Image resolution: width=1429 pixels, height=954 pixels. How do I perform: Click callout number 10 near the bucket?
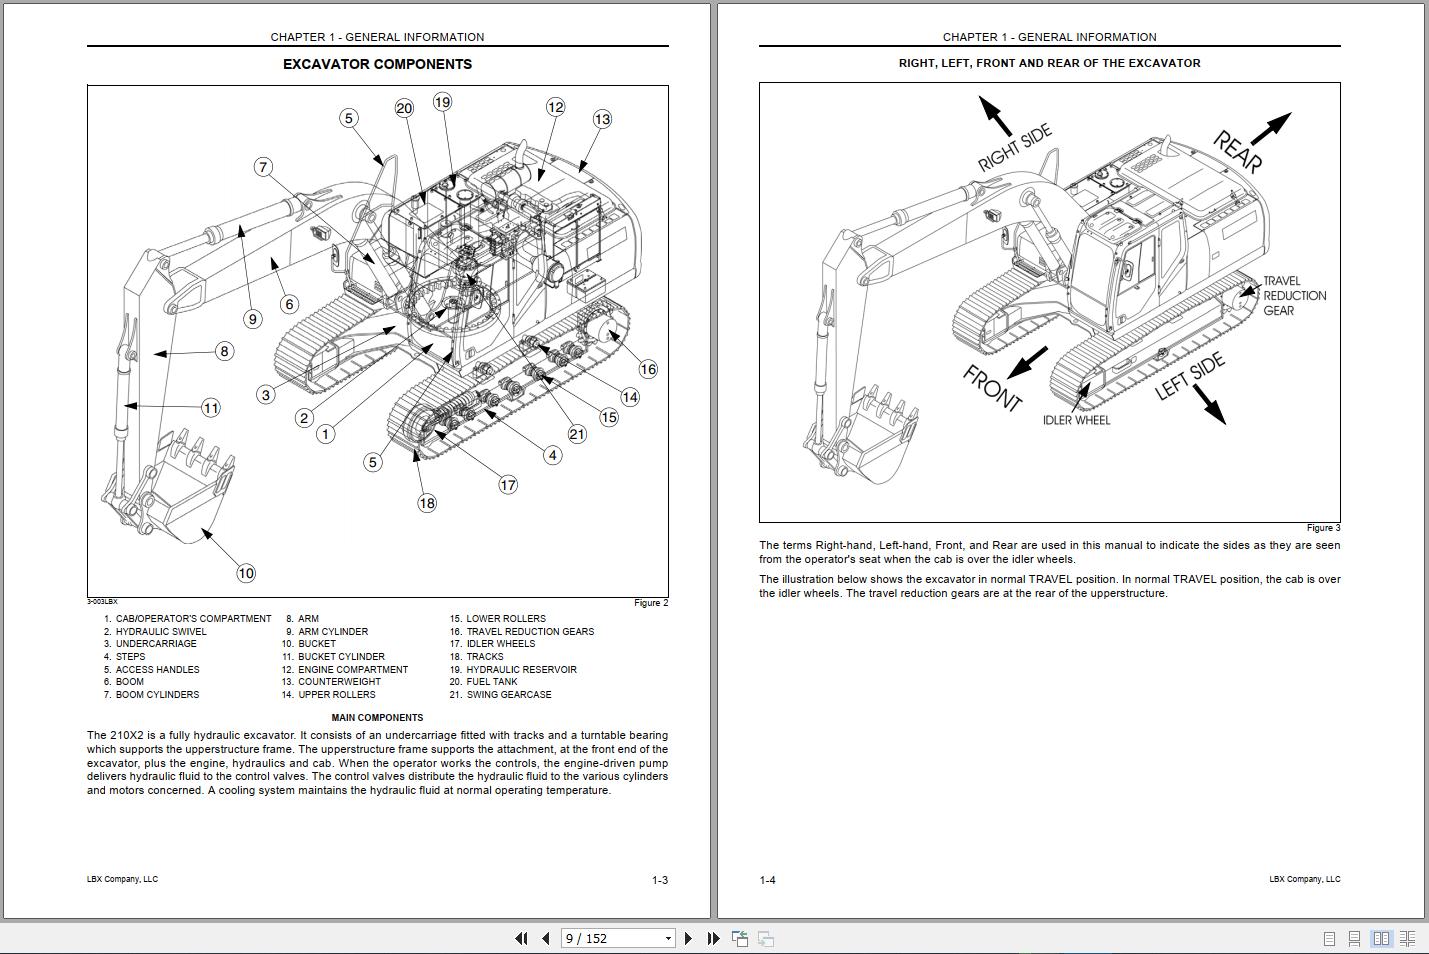246,573
